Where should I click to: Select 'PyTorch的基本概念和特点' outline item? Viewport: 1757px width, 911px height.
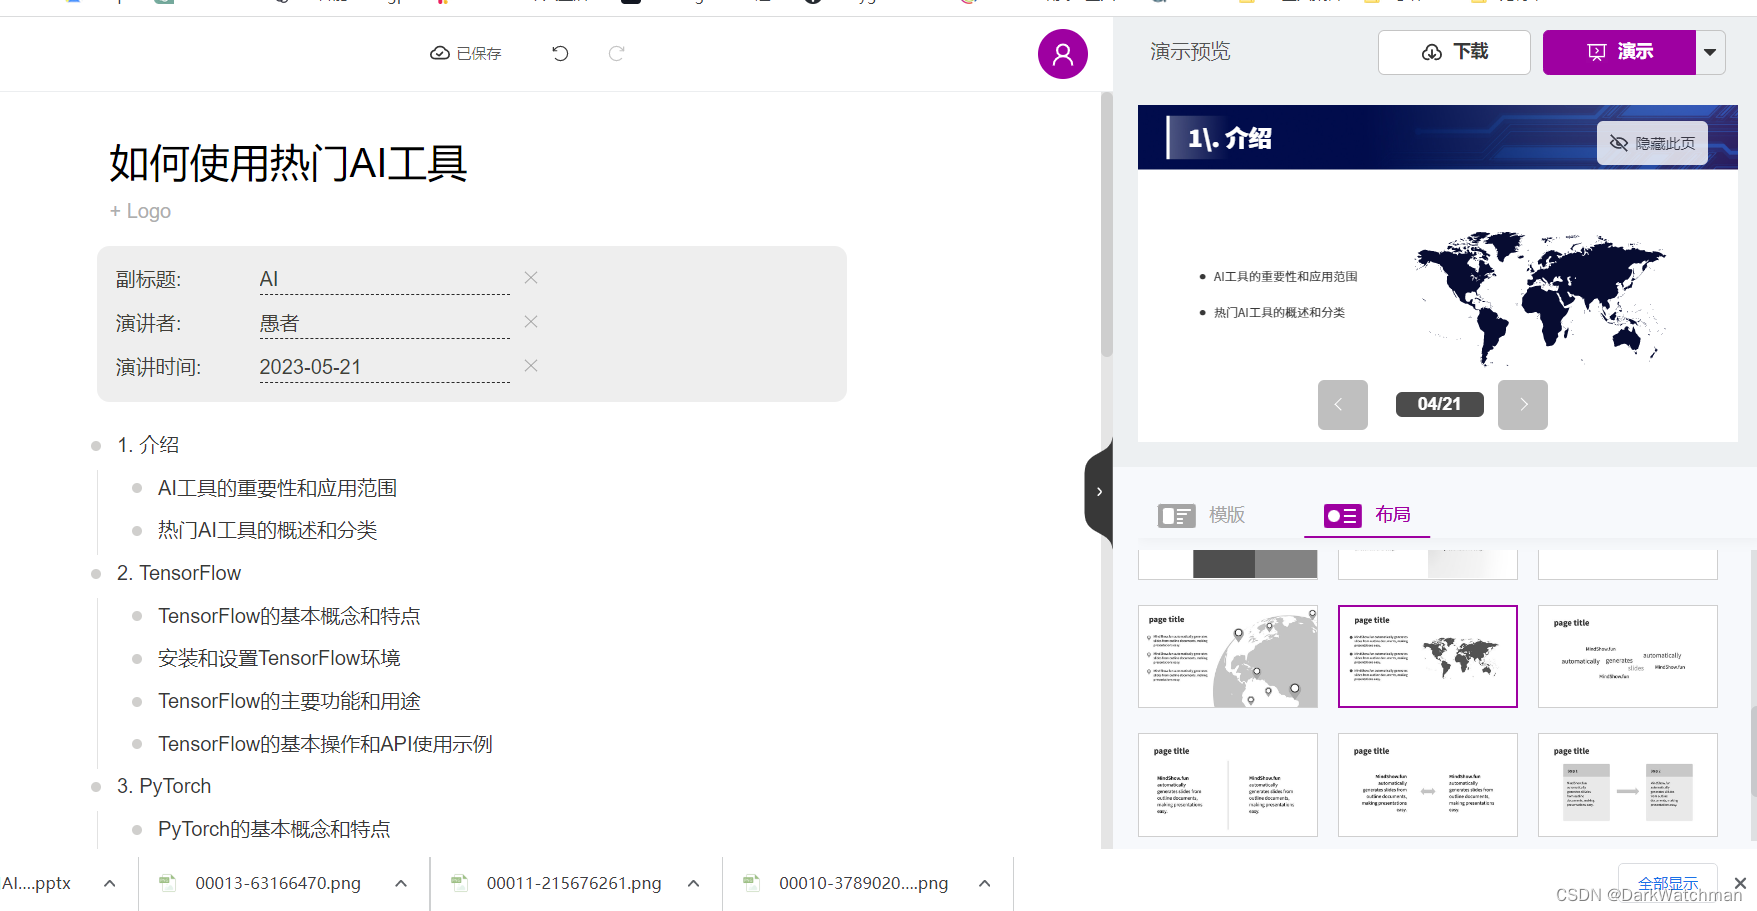[274, 829]
